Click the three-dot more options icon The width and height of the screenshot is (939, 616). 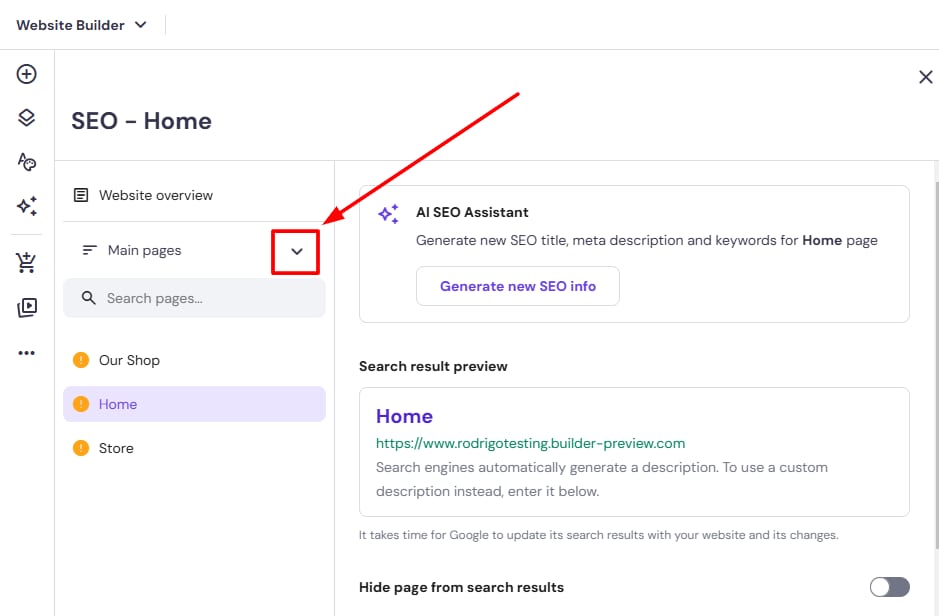(27, 353)
